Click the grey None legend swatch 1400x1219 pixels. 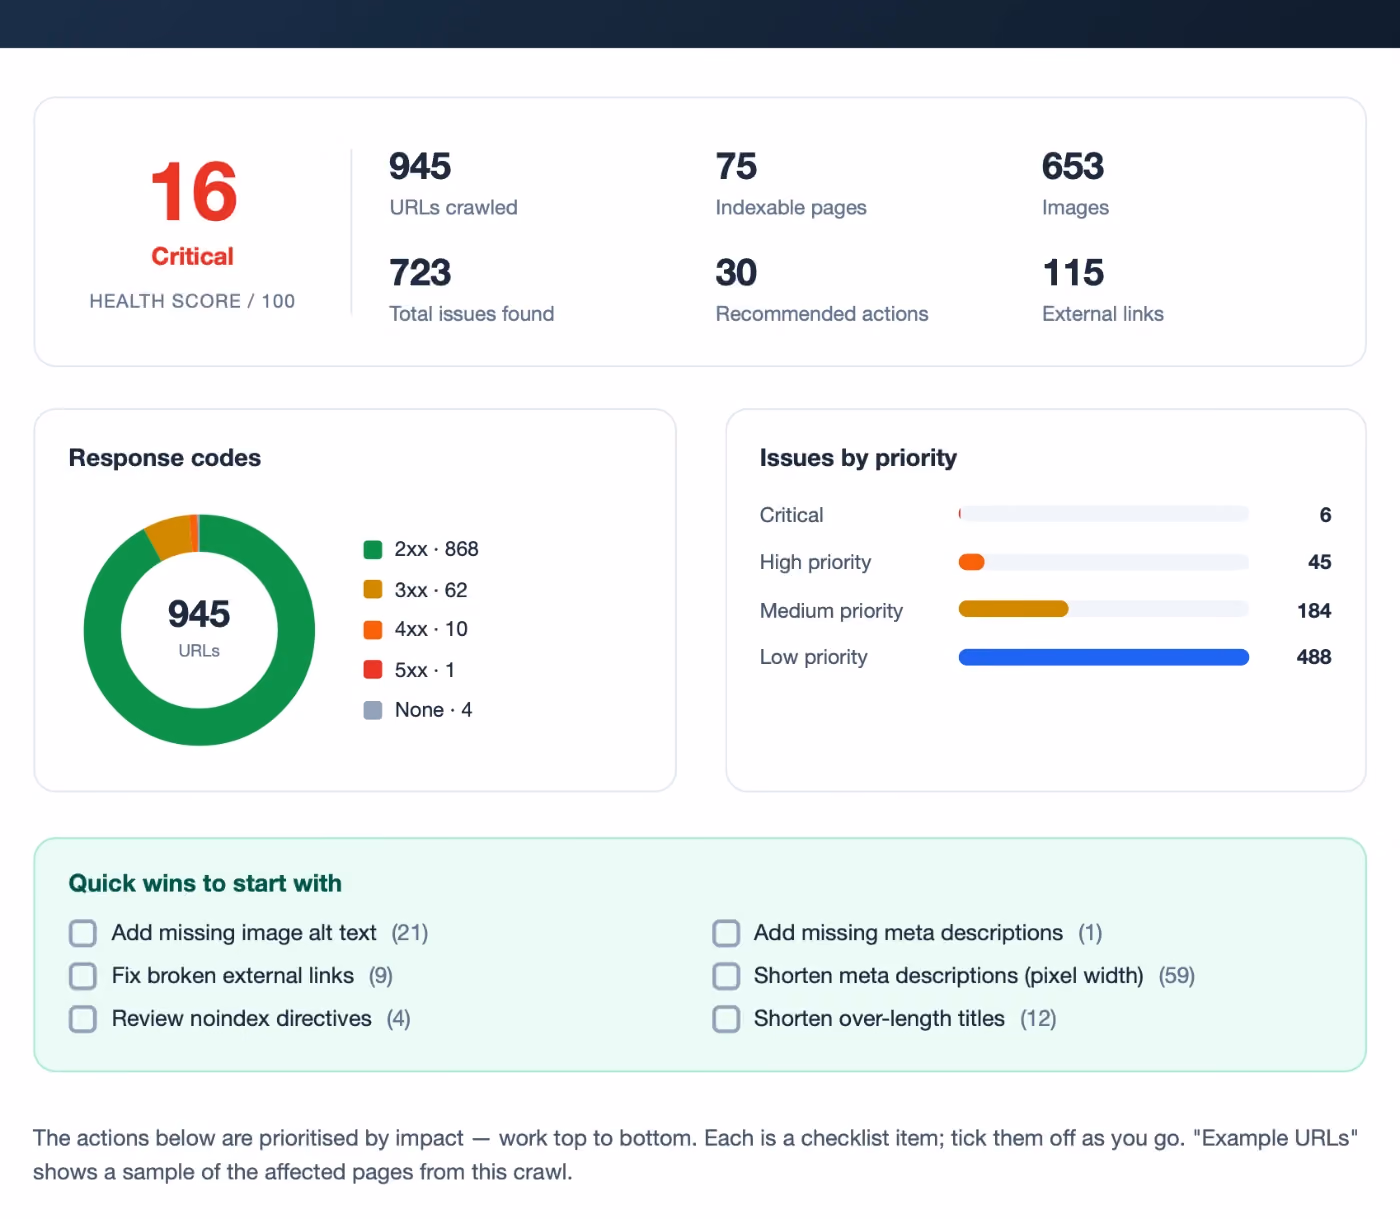point(373,710)
